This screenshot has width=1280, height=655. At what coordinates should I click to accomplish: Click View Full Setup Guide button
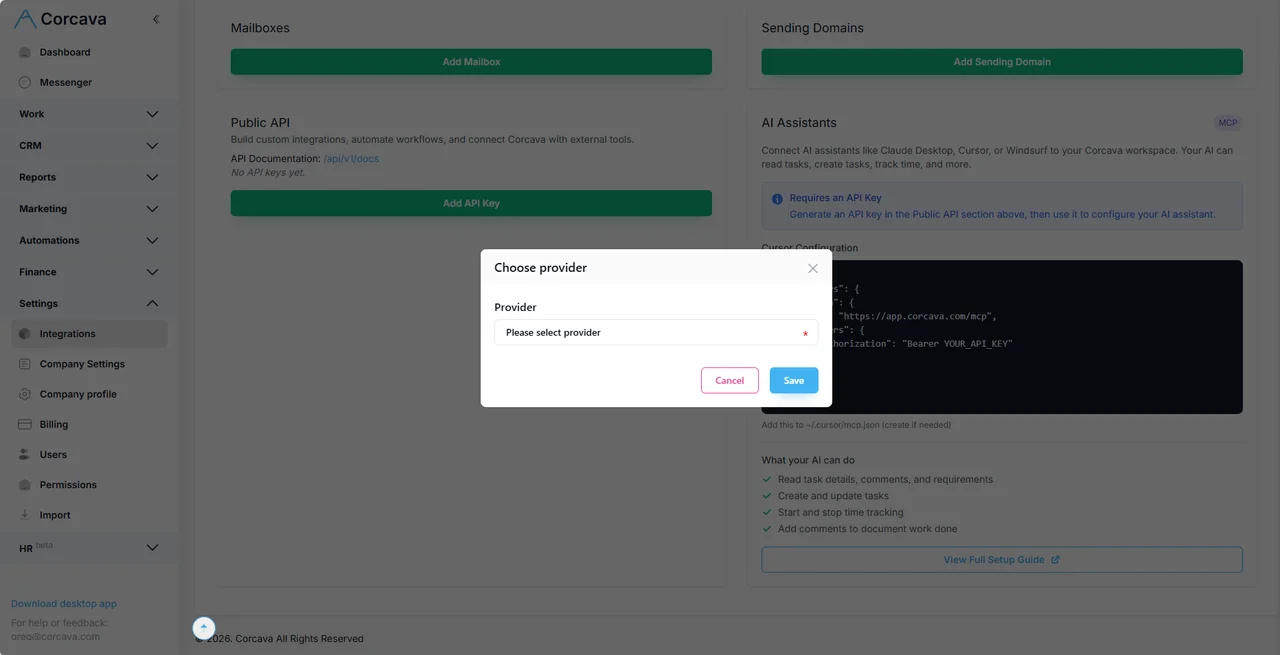1002,560
